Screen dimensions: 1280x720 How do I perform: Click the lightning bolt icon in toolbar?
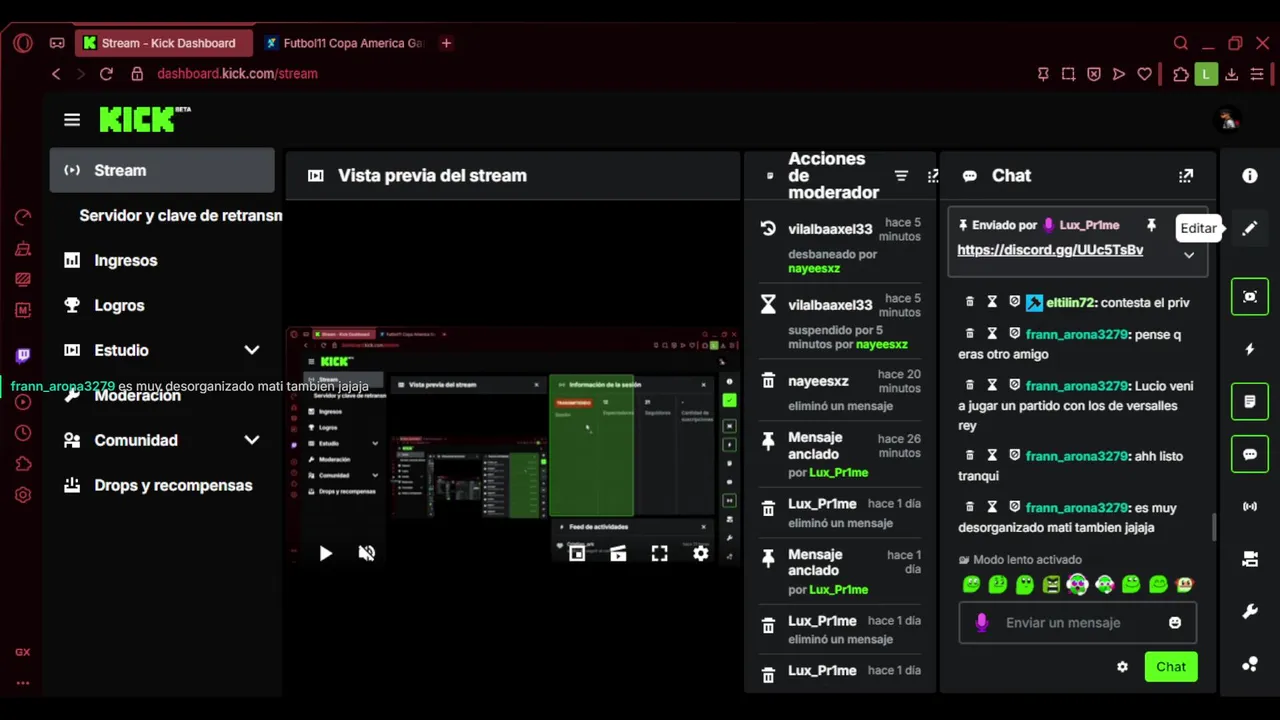click(x=1250, y=349)
